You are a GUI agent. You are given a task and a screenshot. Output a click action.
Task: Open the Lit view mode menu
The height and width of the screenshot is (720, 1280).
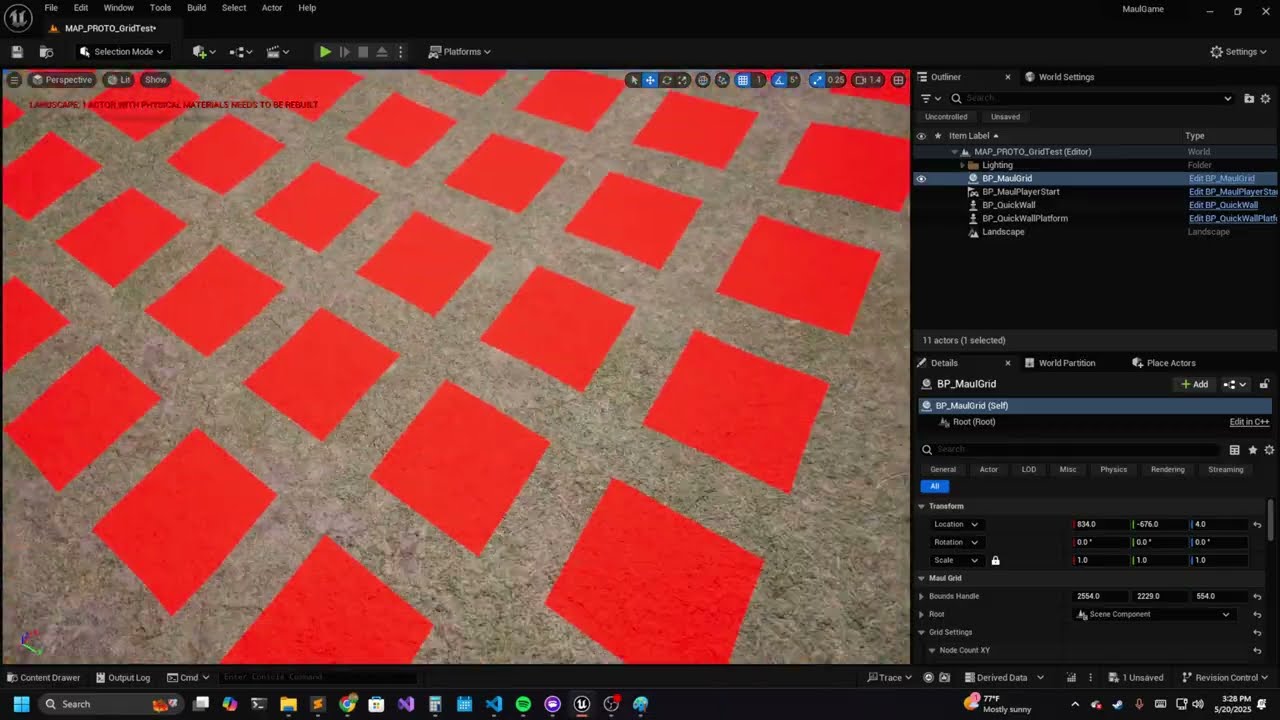coord(119,79)
